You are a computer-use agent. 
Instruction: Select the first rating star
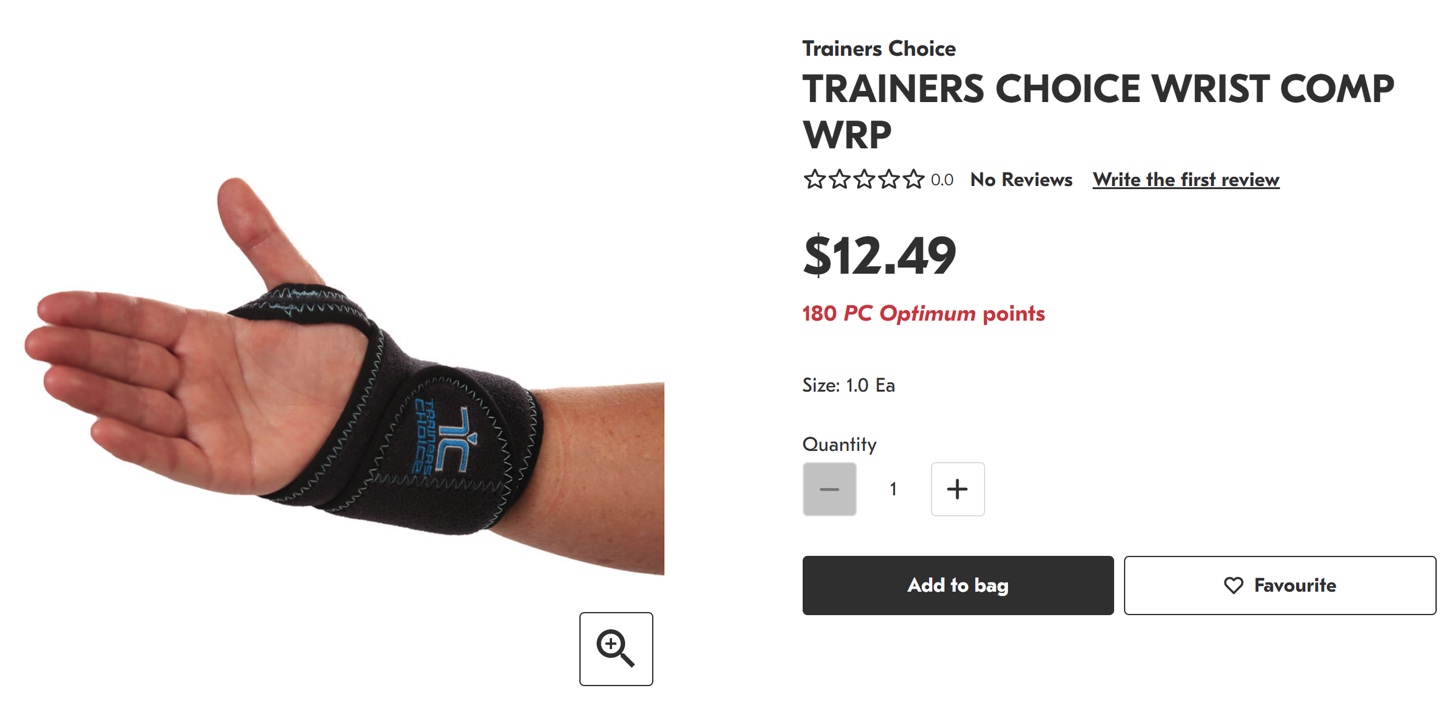815,180
